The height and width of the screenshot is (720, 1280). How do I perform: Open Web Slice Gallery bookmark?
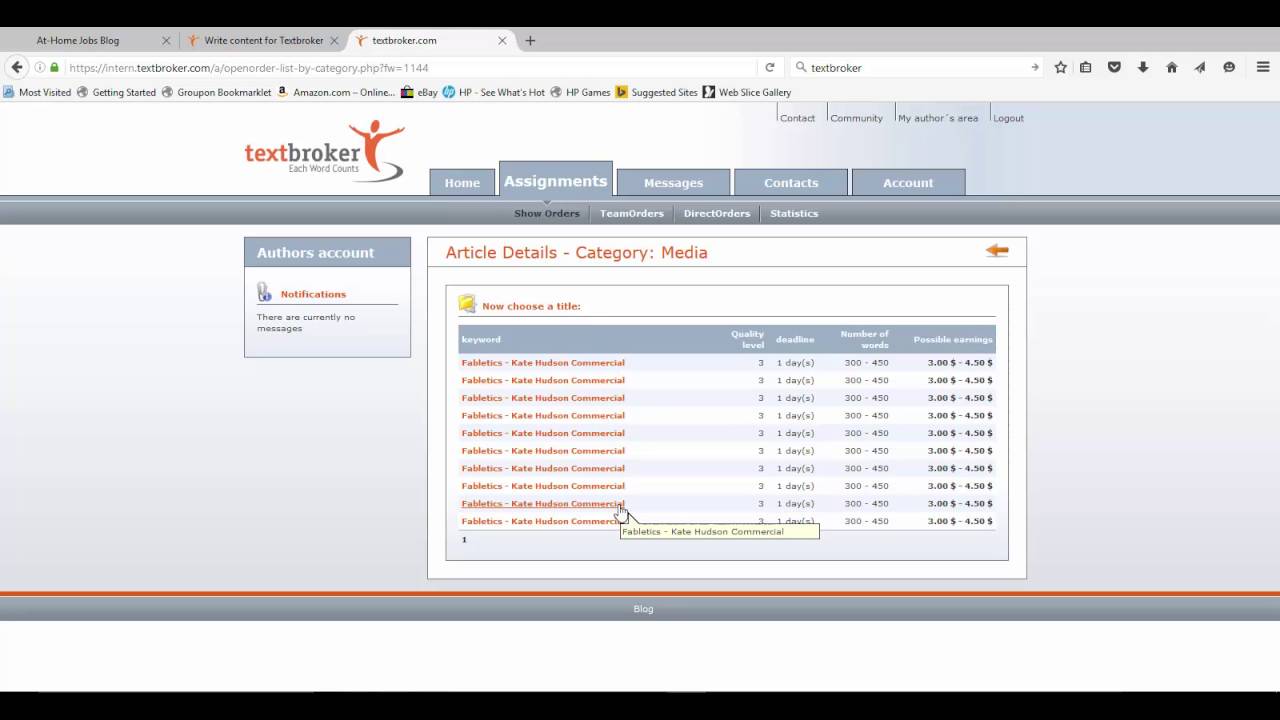tap(747, 92)
